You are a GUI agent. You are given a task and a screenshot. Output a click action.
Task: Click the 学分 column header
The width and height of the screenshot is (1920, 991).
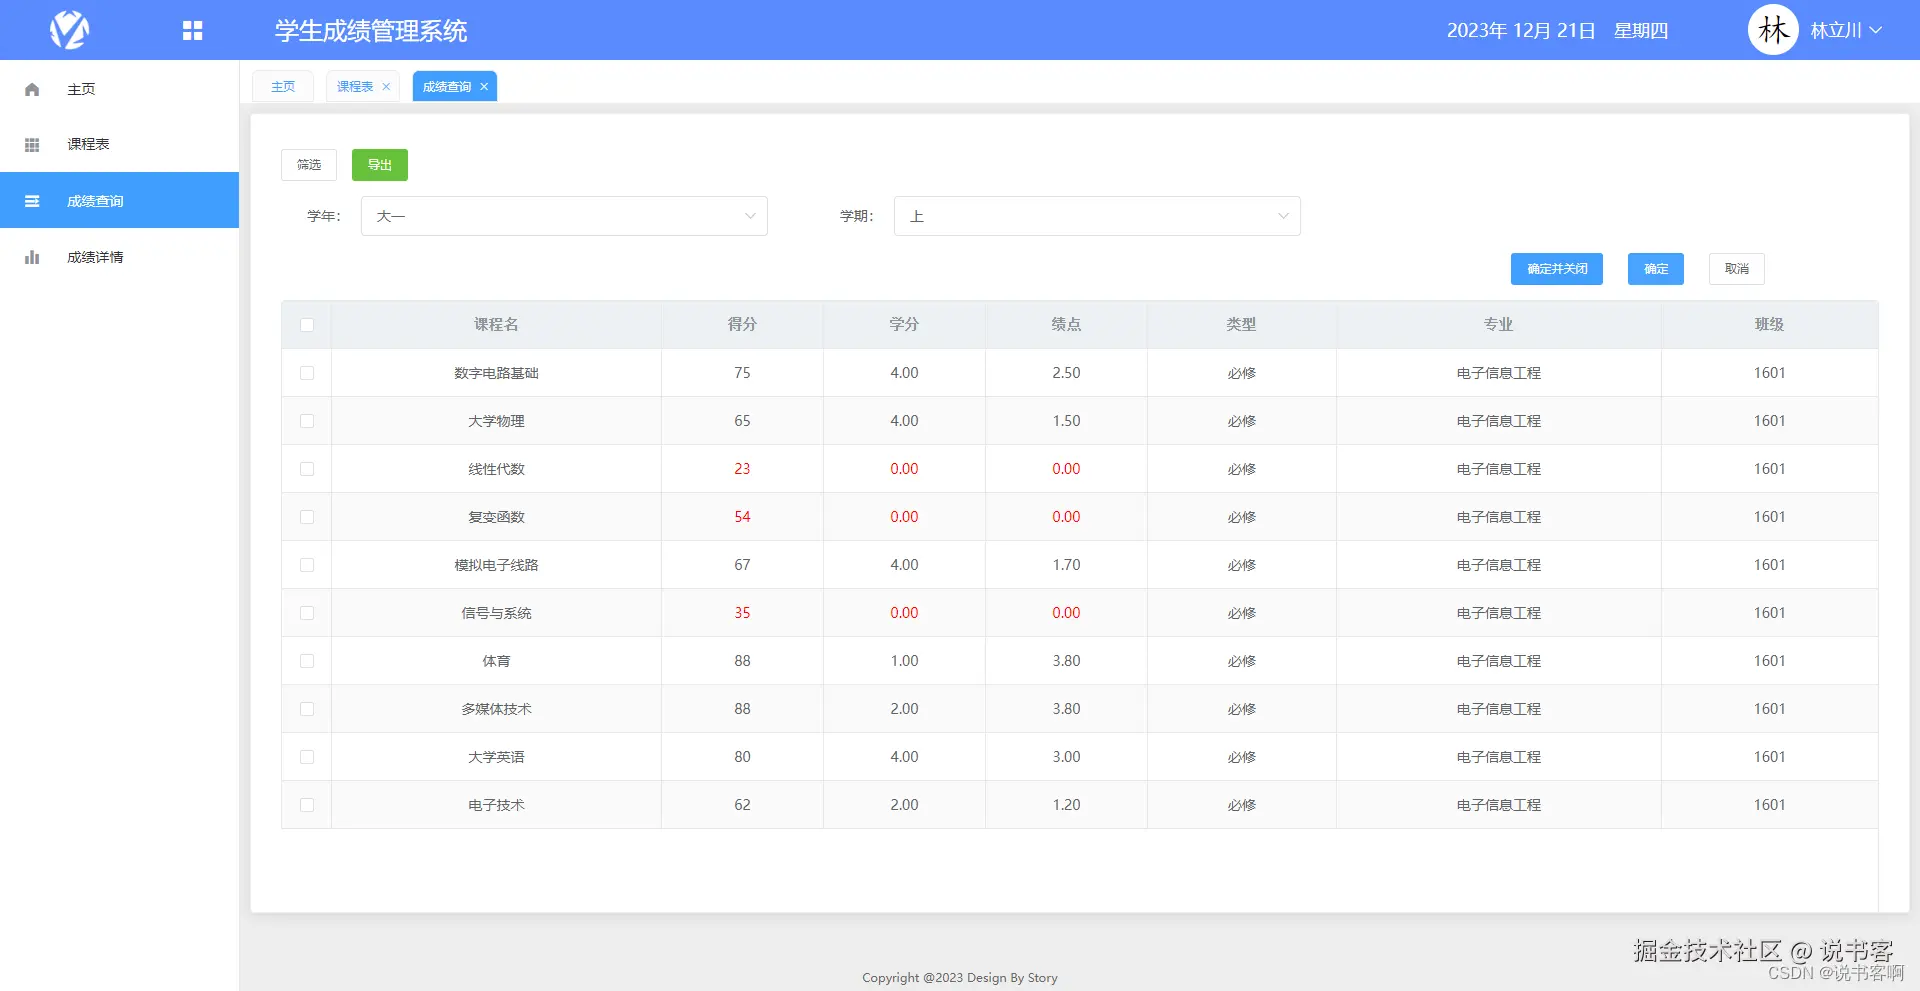904,324
